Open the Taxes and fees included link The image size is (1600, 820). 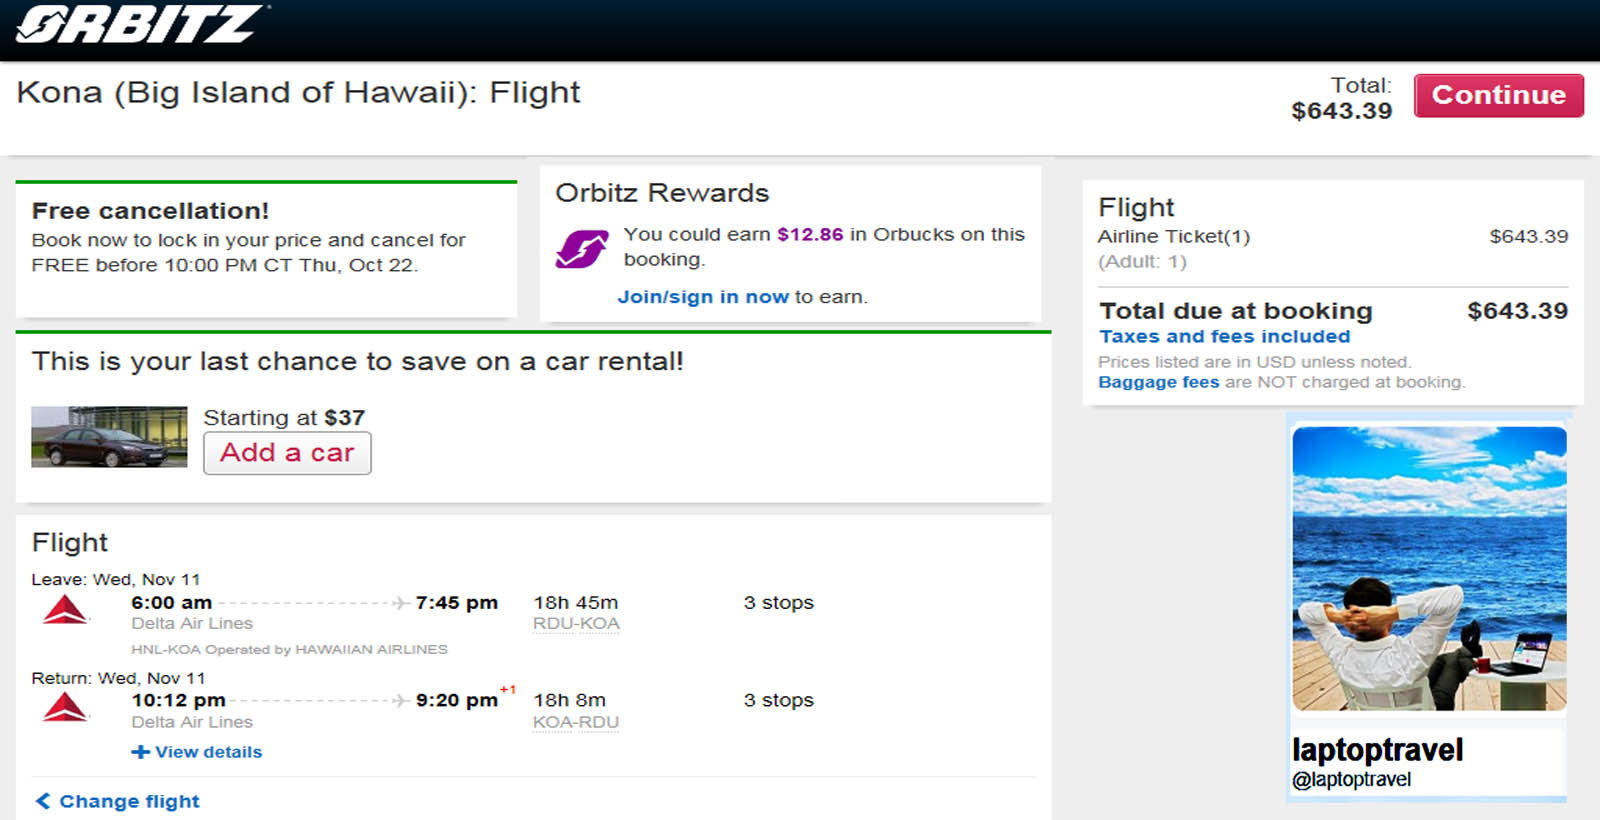1224,337
